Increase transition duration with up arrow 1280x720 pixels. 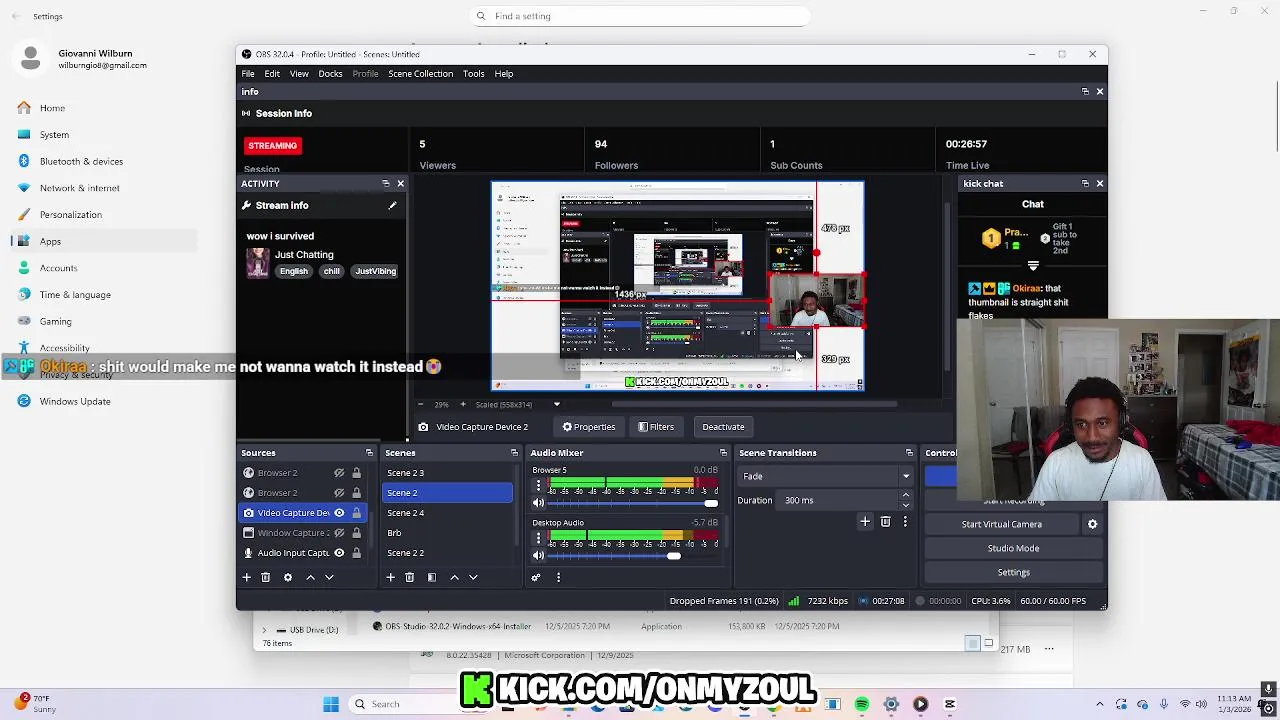click(906, 495)
